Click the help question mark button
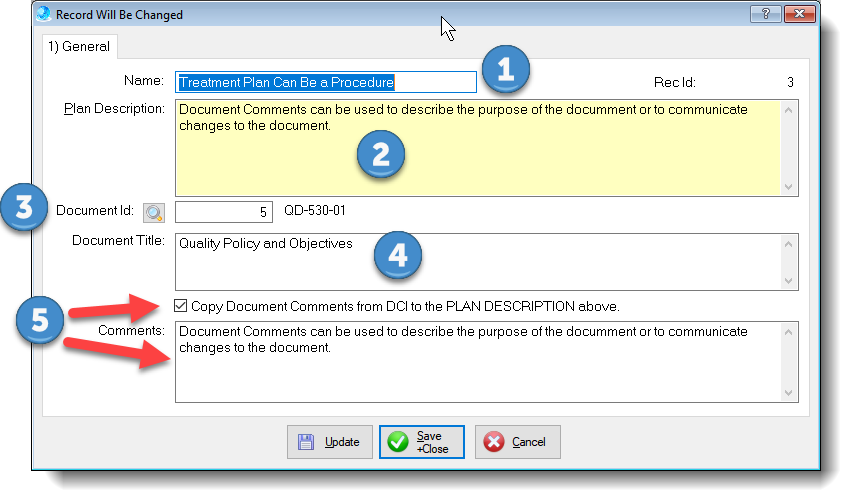The image size is (854, 504). (763, 16)
